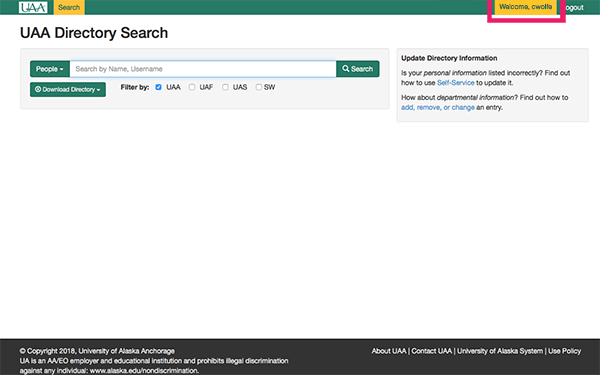The width and height of the screenshot is (600, 375).
Task: Click the Filter by: label
Action: pos(135,87)
